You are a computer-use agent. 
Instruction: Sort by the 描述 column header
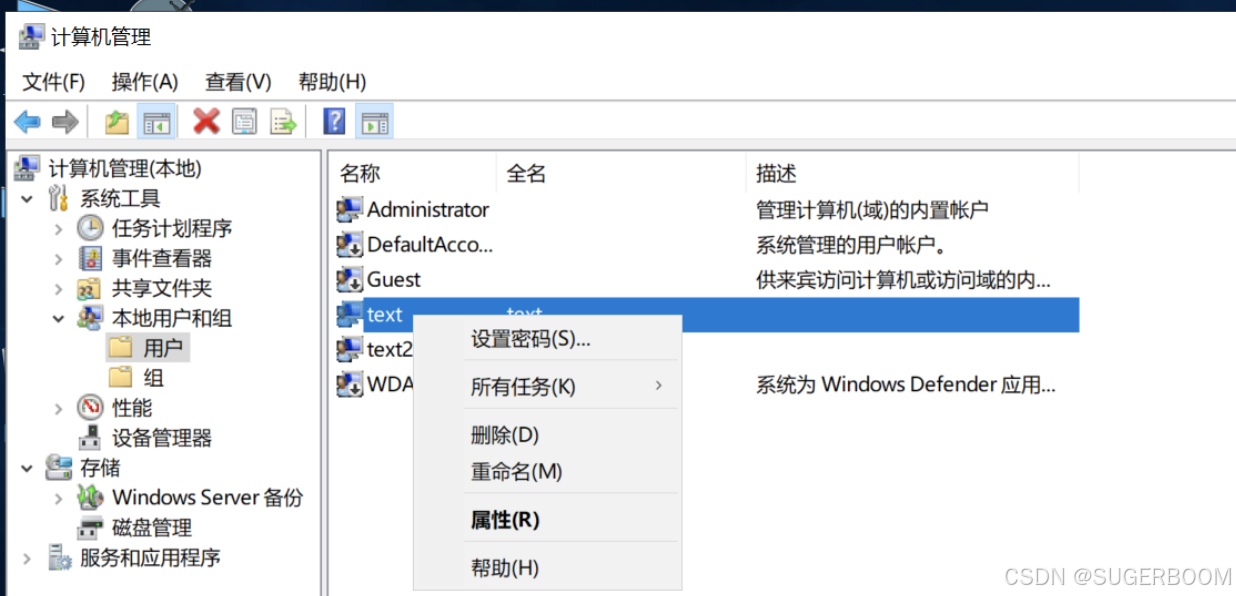tap(913, 173)
